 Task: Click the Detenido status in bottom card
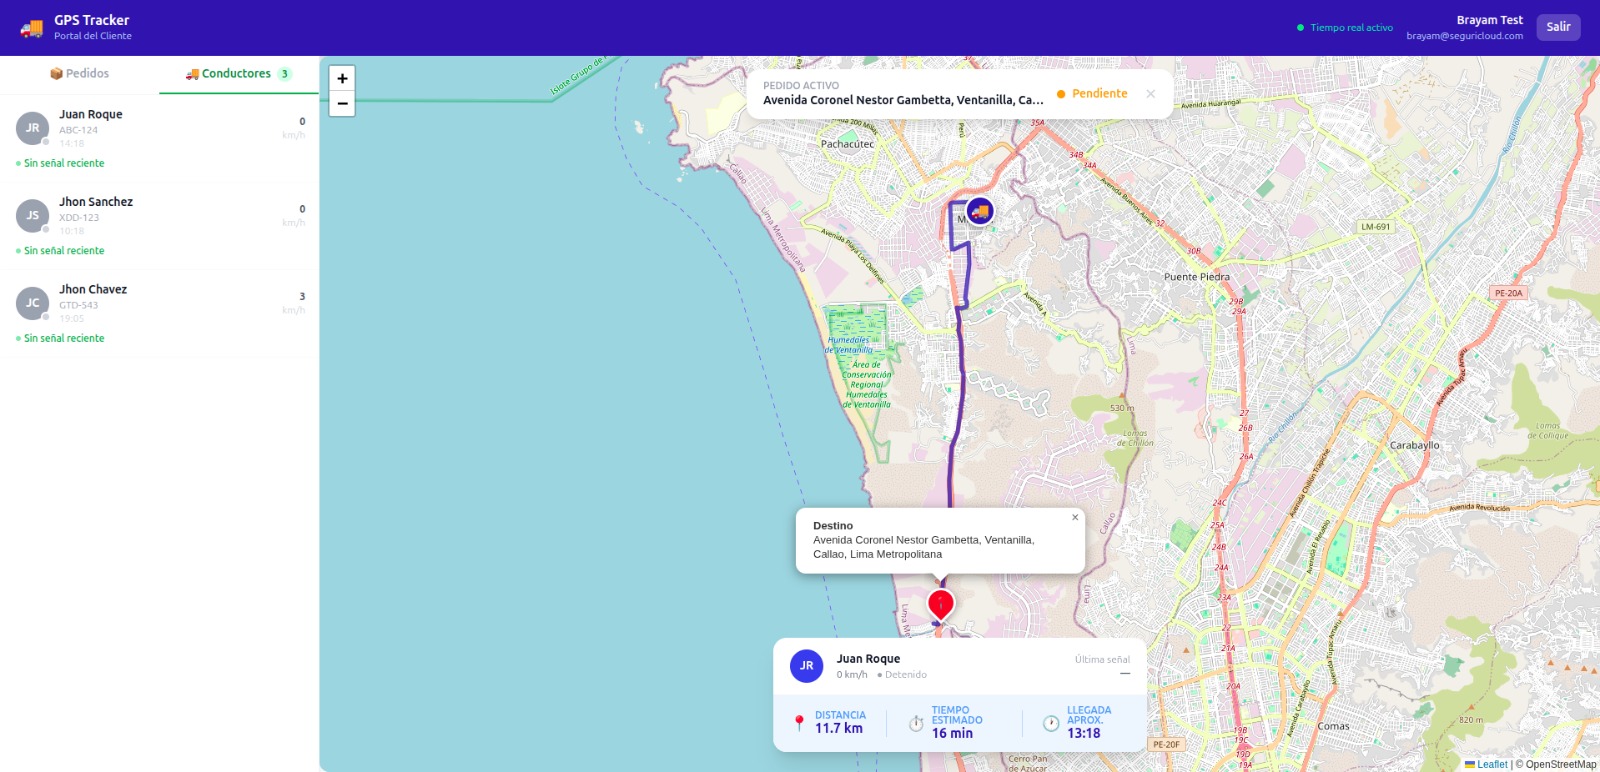point(902,675)
